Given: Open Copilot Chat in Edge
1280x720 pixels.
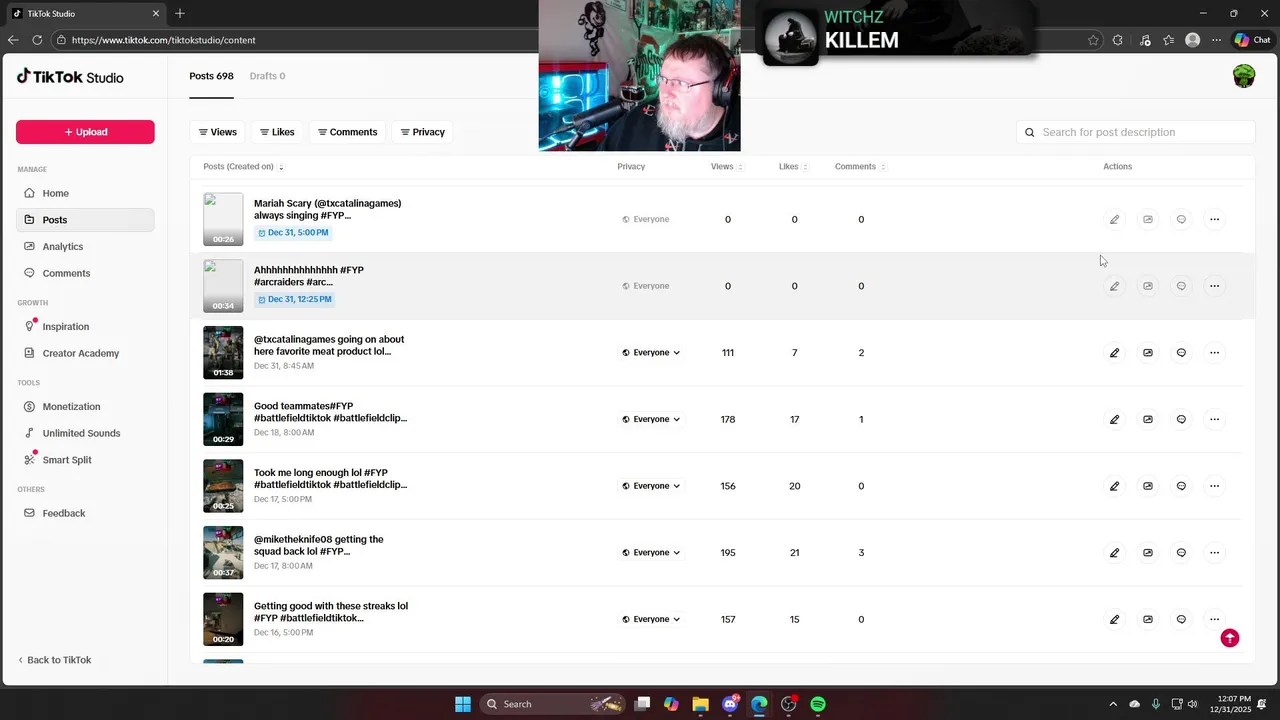Looking at the screenshot, I should (1253, 40).
